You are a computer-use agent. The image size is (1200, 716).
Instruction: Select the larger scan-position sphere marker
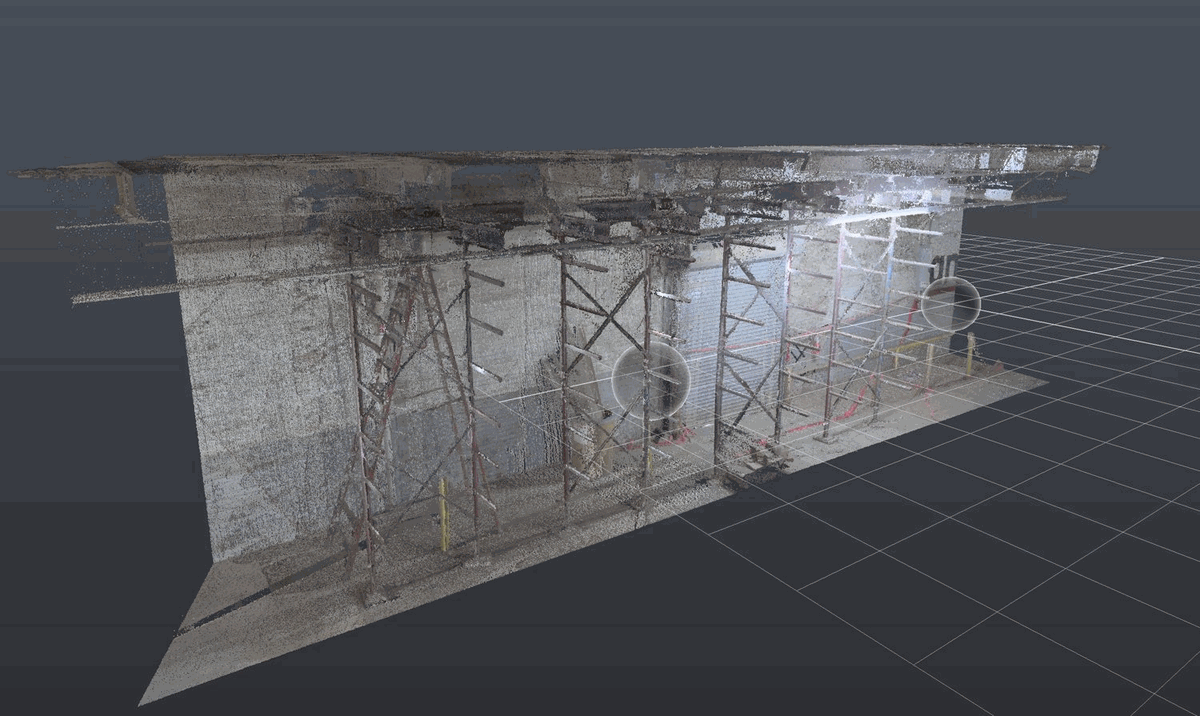pyautogui.click(x=650, y=381)
